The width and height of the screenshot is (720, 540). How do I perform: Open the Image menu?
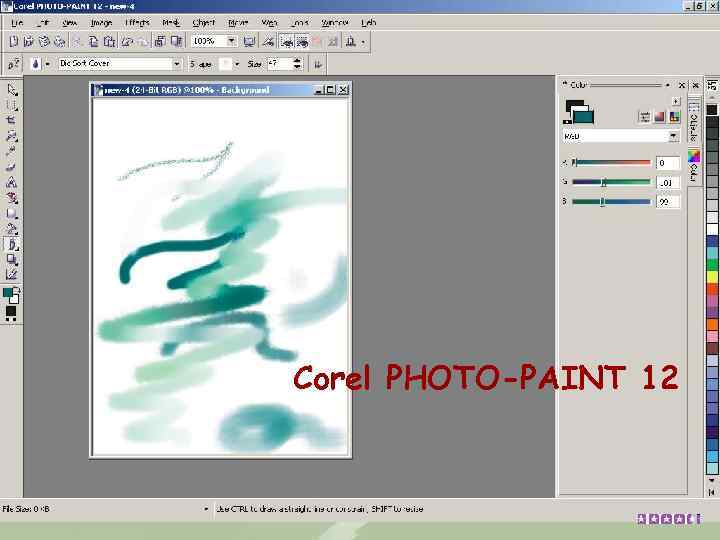101,22
